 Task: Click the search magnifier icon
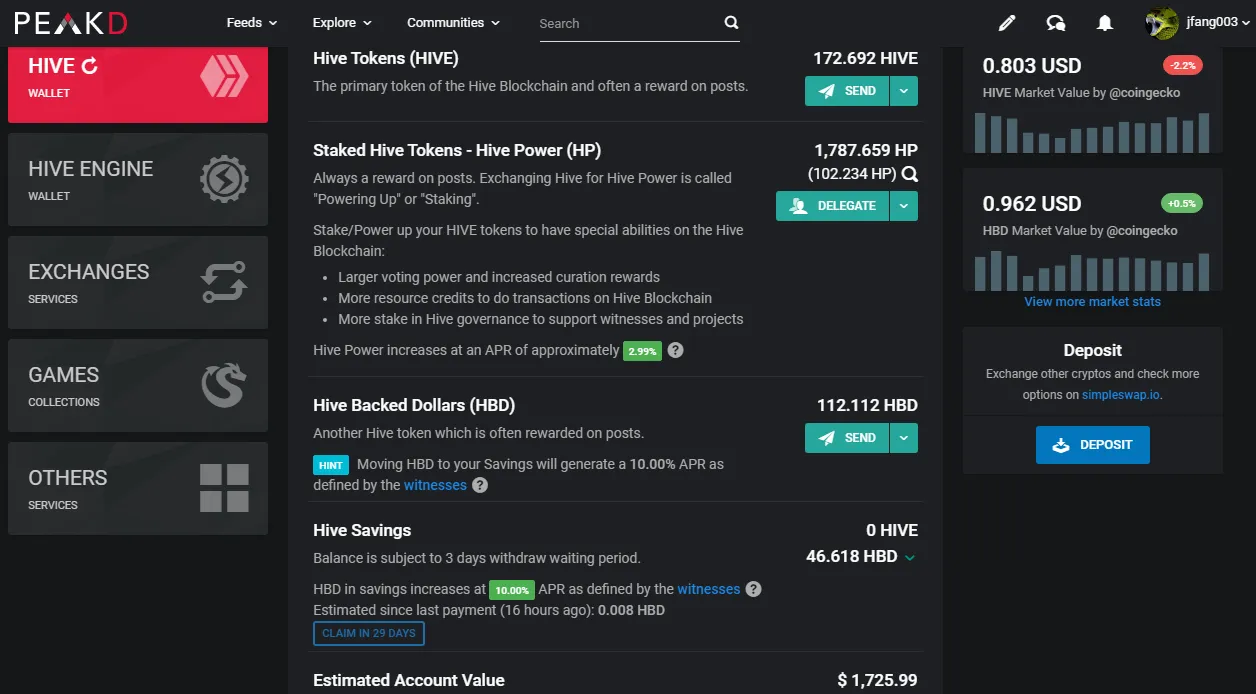[x=731, y=23]
